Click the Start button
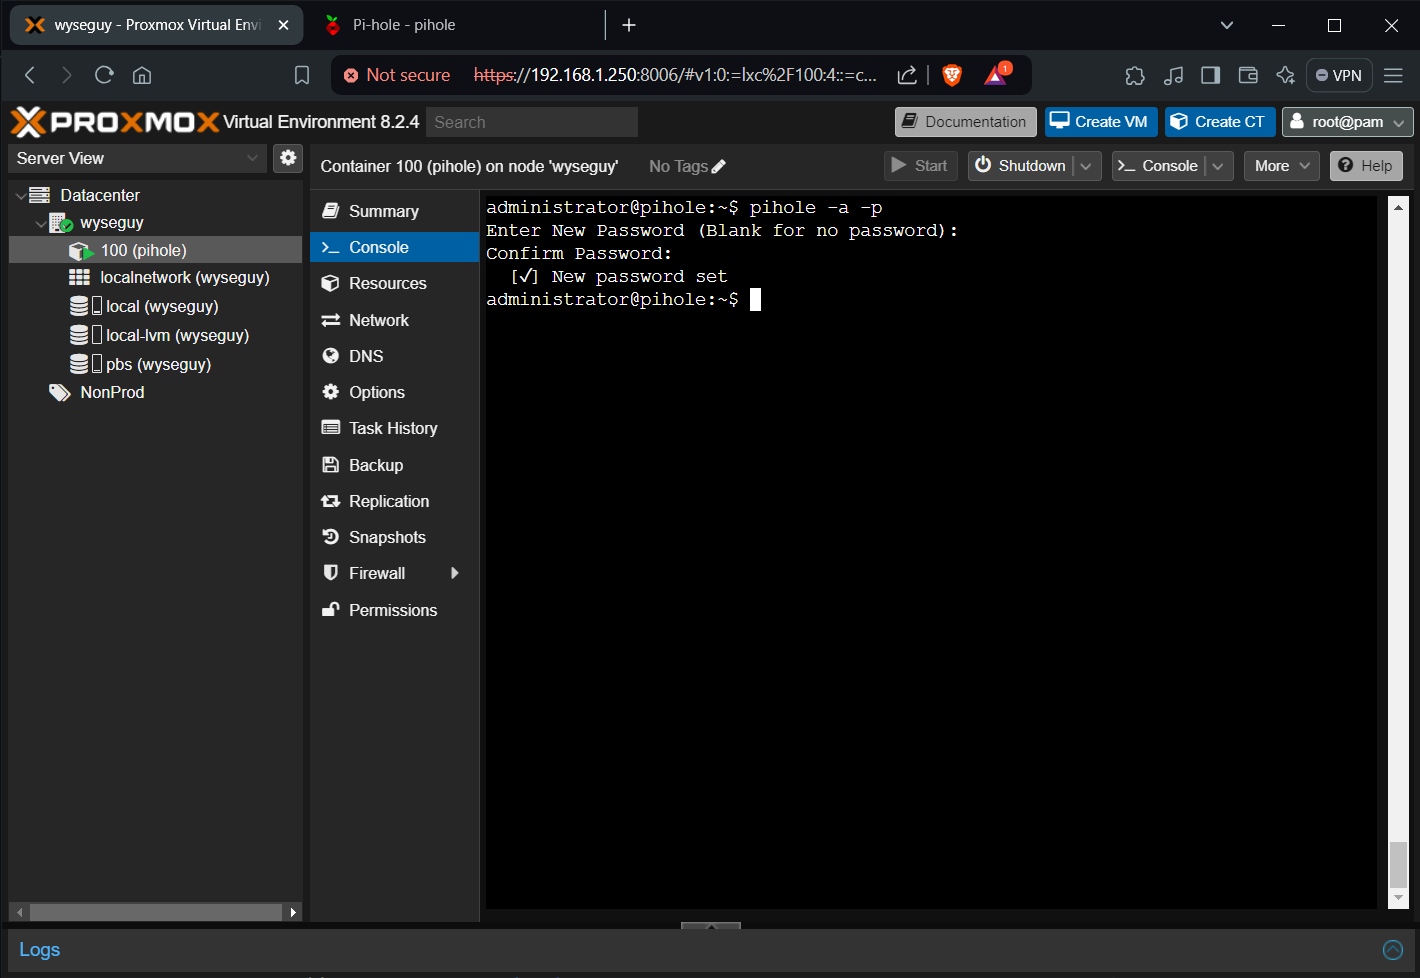Viewport: 1420px width, 978px height. [920, 166]
